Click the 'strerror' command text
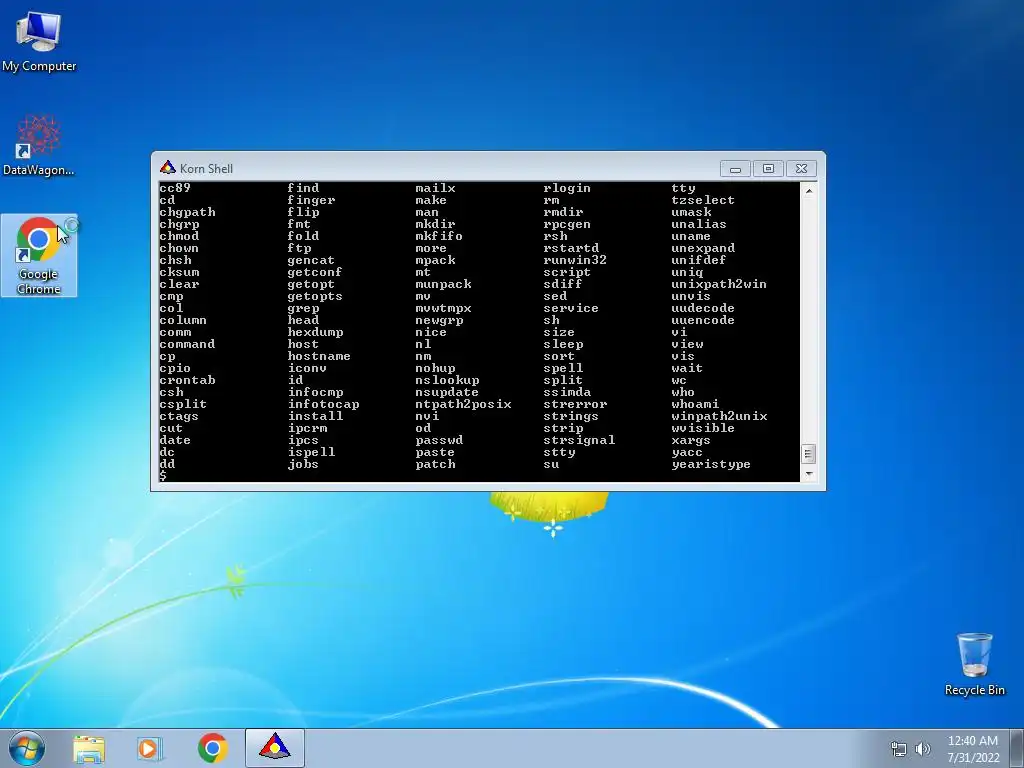 click(x=575, y=404)
